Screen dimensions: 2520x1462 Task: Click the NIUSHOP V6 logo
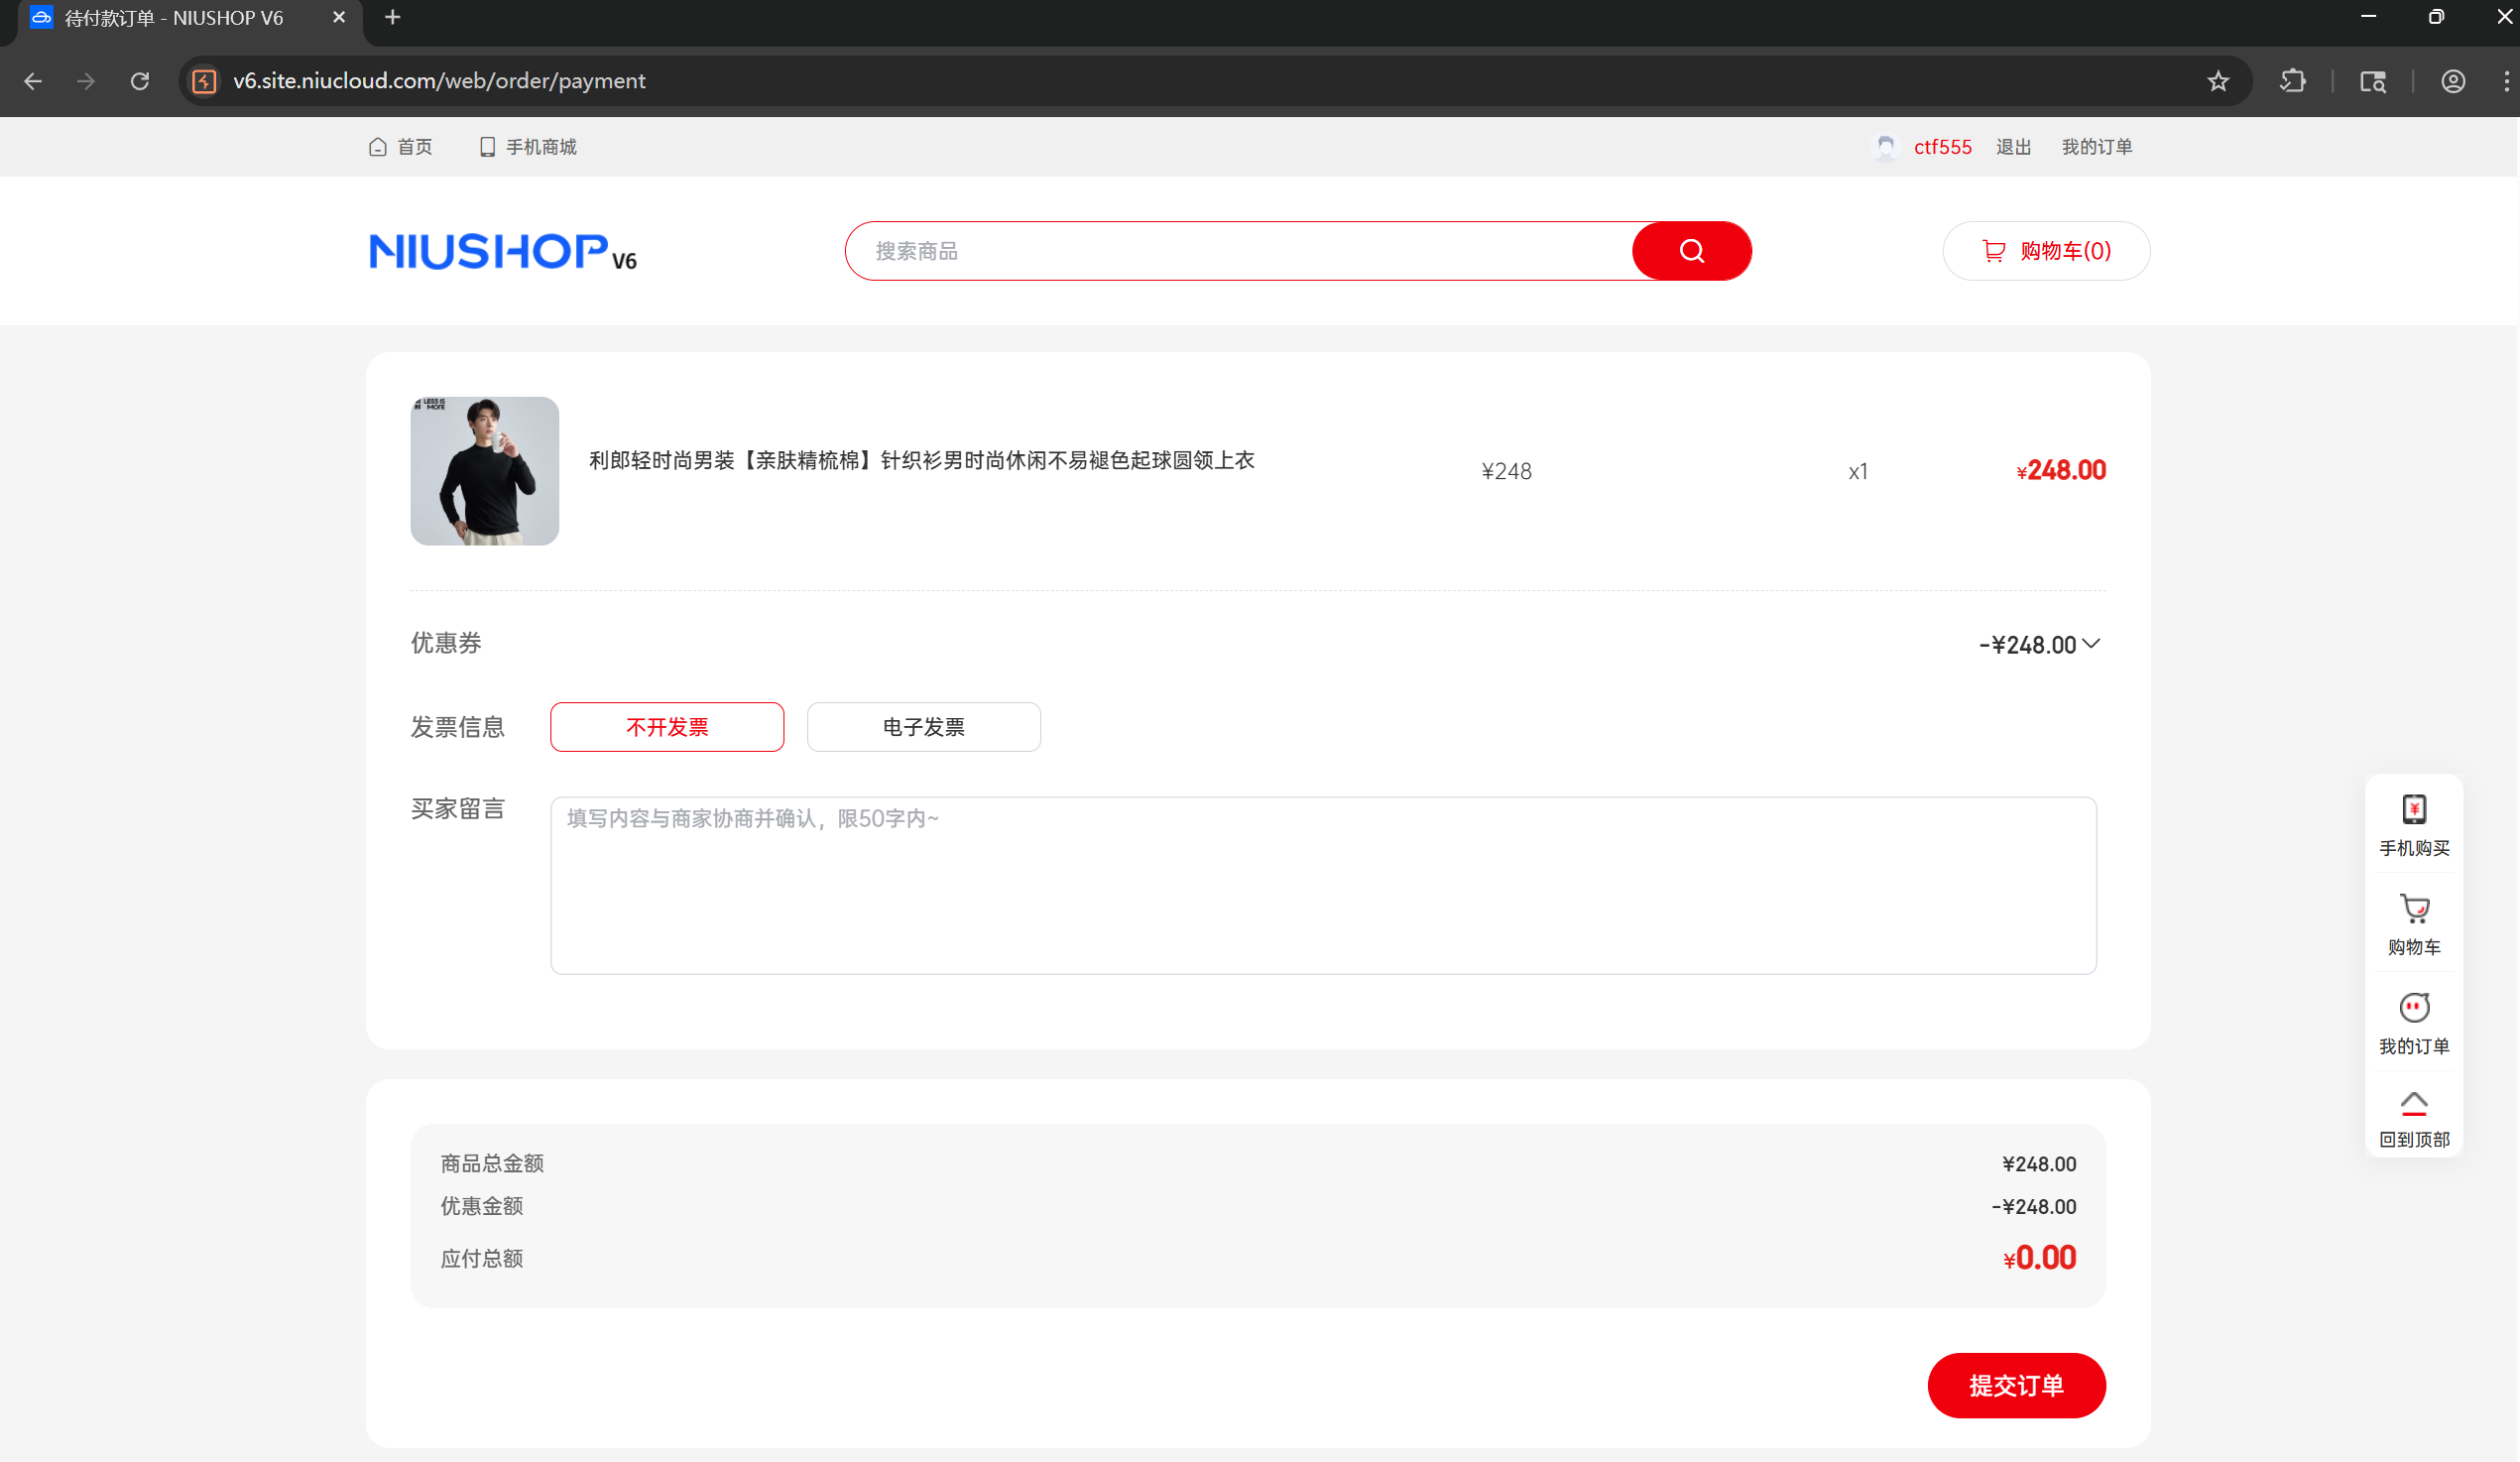[x=503, y=251]
